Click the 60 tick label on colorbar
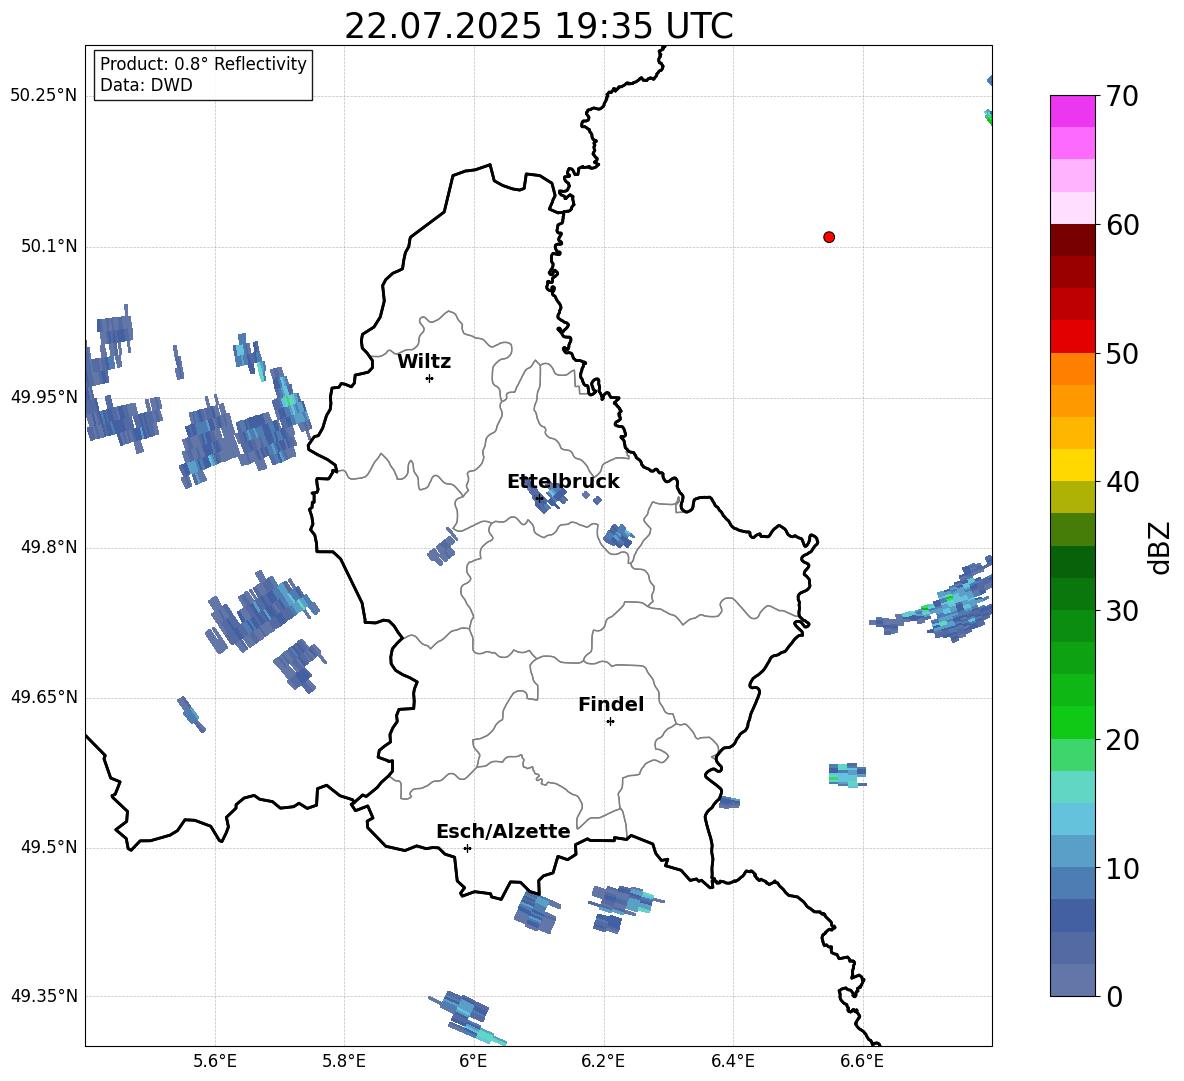Image resolution: width=1184 pixels, height=1081 pixels. pyautogui.click(x=1122, y=225)
